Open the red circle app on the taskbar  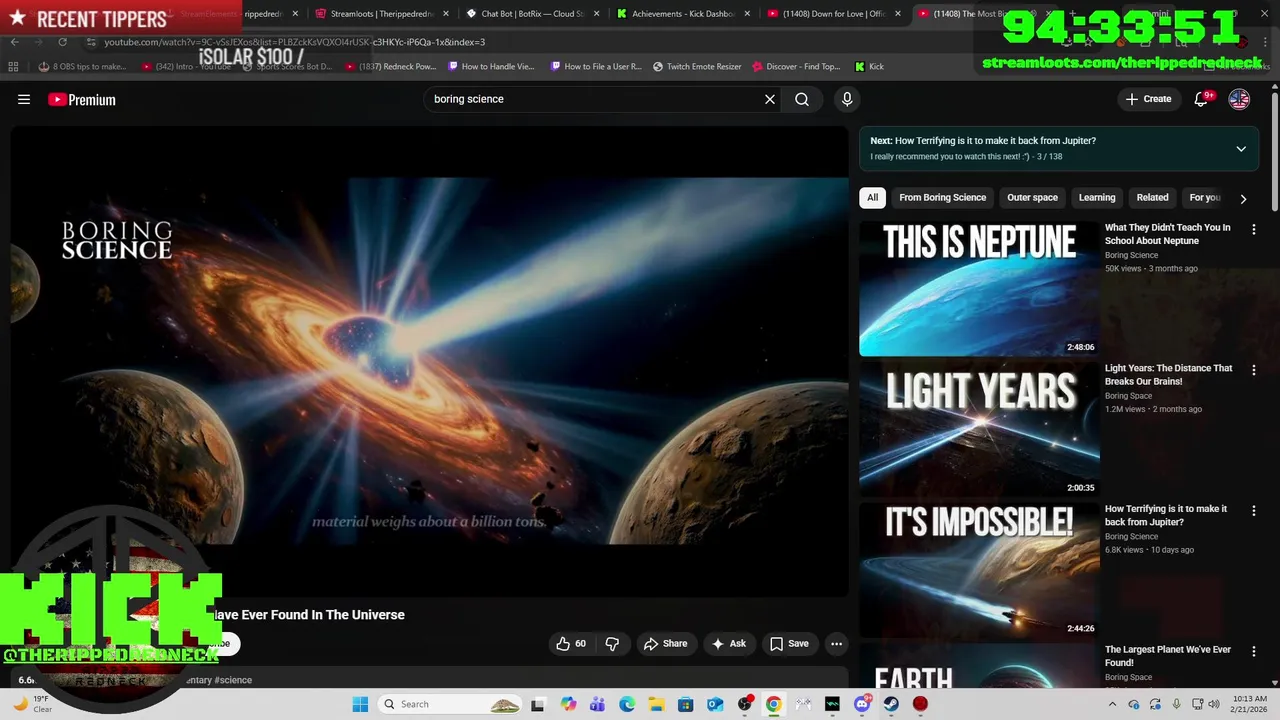(920, 704)
